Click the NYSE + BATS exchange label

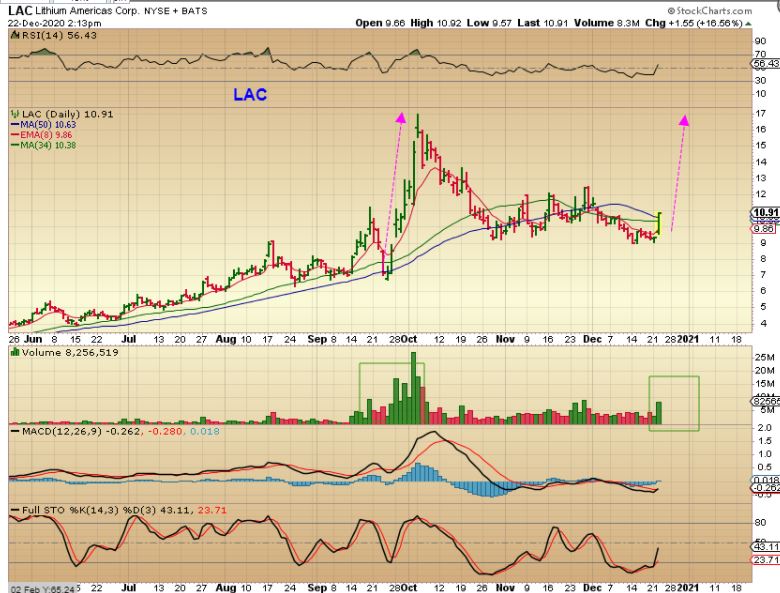pos(176,11)
